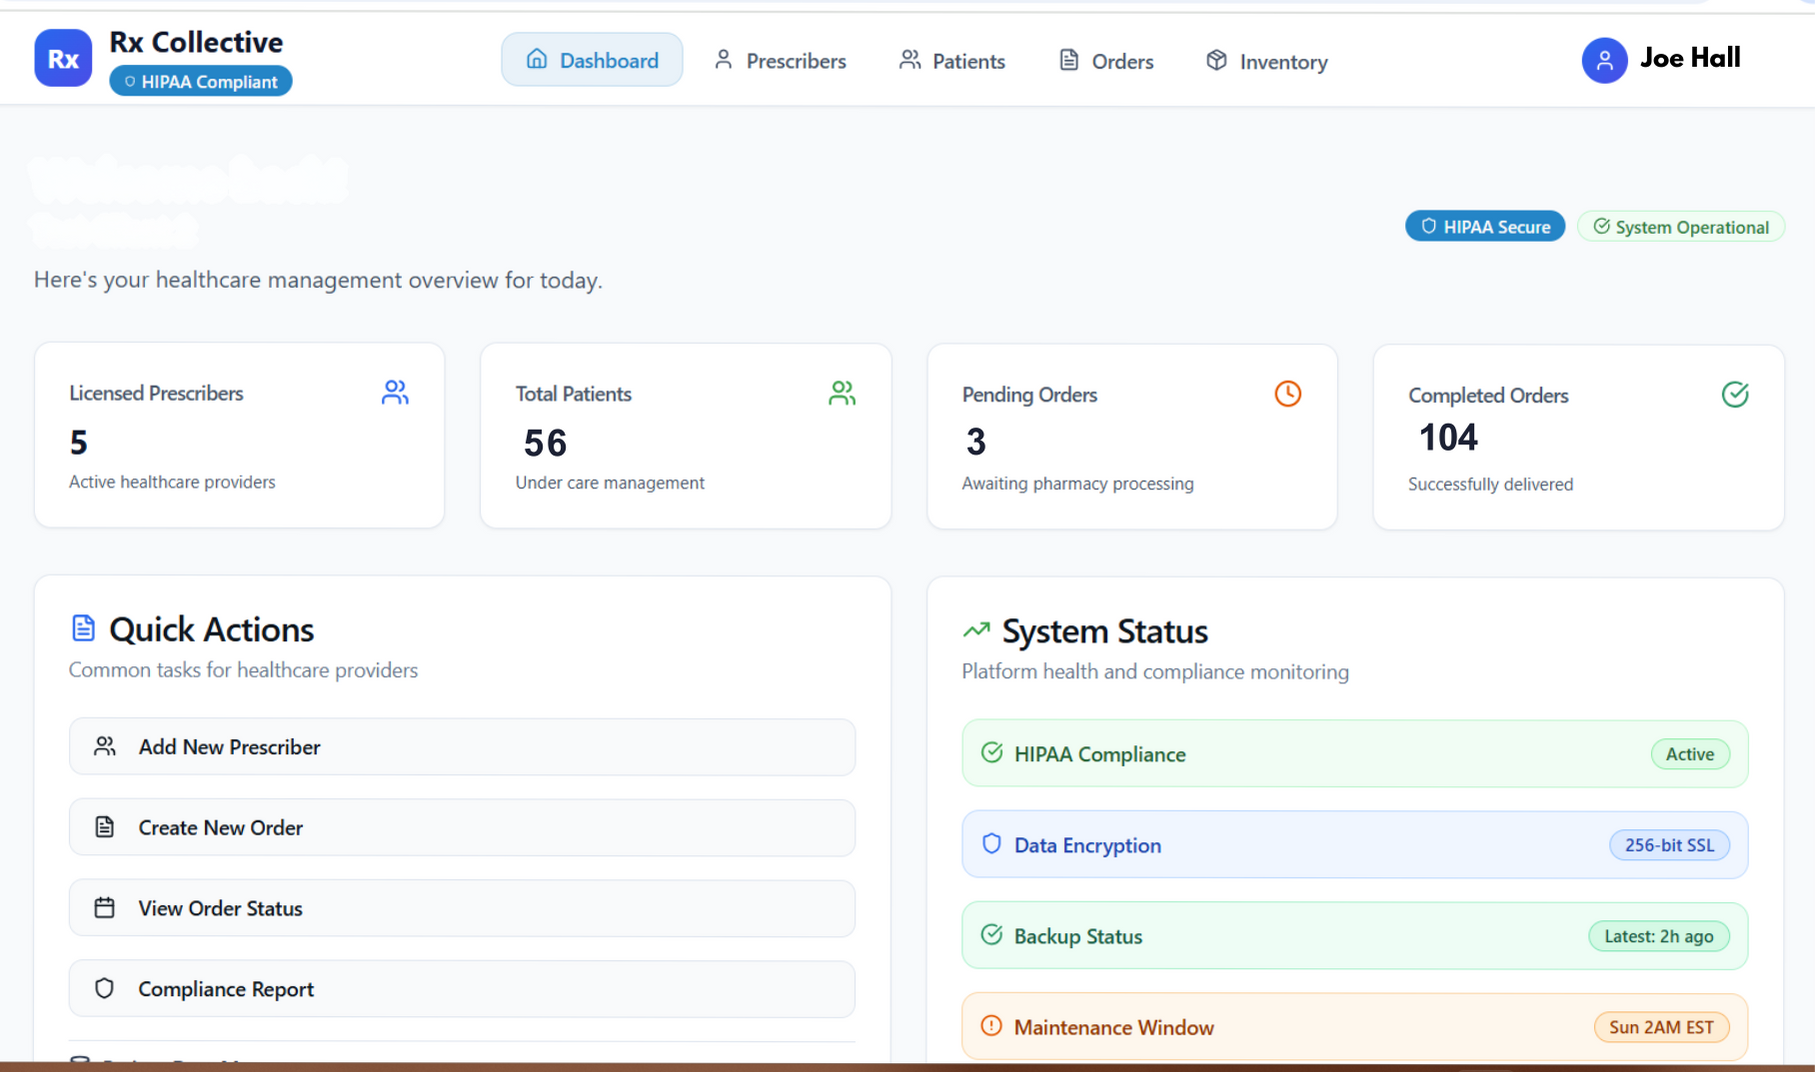Open the Dashboard tab
The width and height of the screenshot is (1815, 1072).
click(592, 60)
